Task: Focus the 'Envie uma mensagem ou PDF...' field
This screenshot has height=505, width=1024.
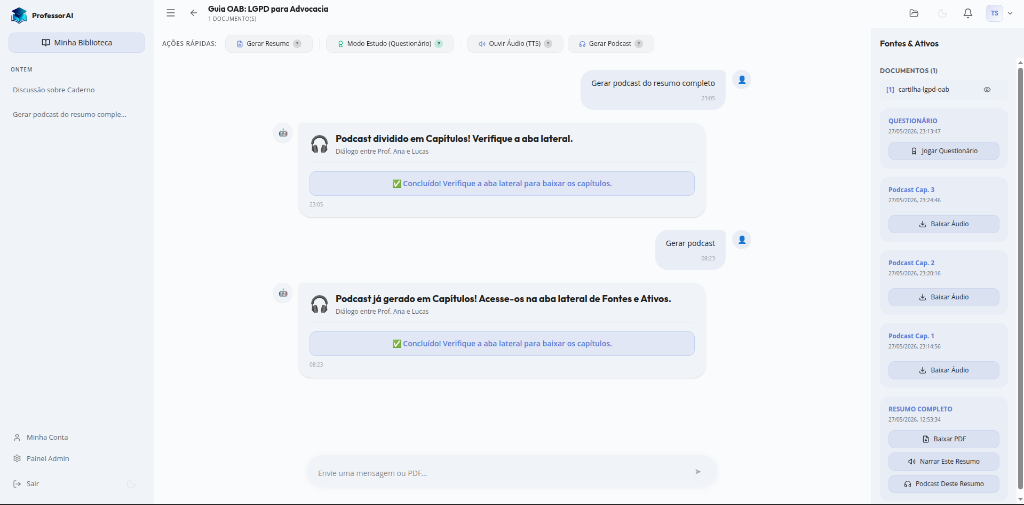Action: pyautogui.click(x=501, y=472)
